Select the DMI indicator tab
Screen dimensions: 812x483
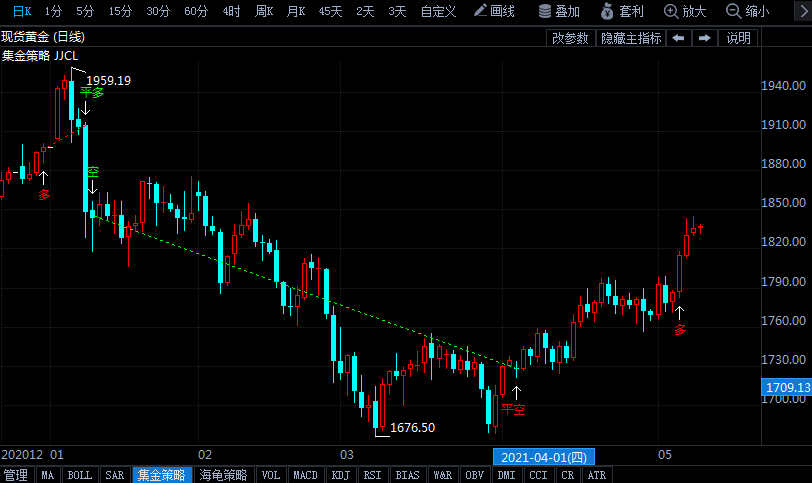[x=506, y=475]
